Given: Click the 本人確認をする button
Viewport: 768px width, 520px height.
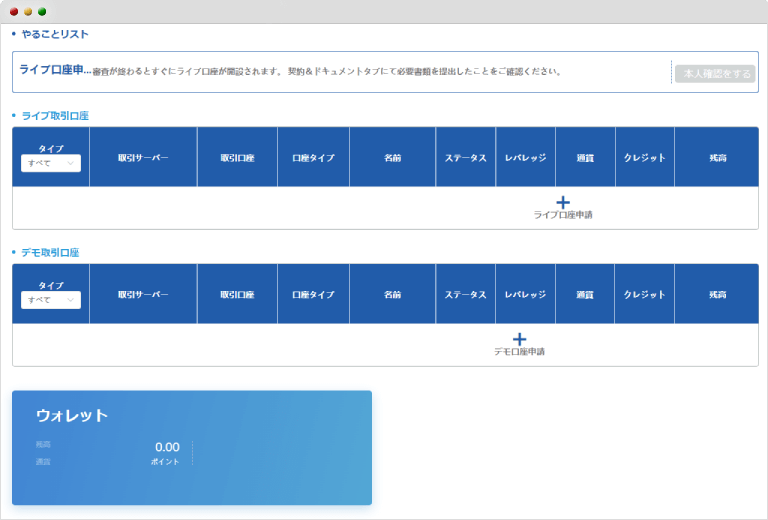Looking at the screenshot, I should [715, 73].
